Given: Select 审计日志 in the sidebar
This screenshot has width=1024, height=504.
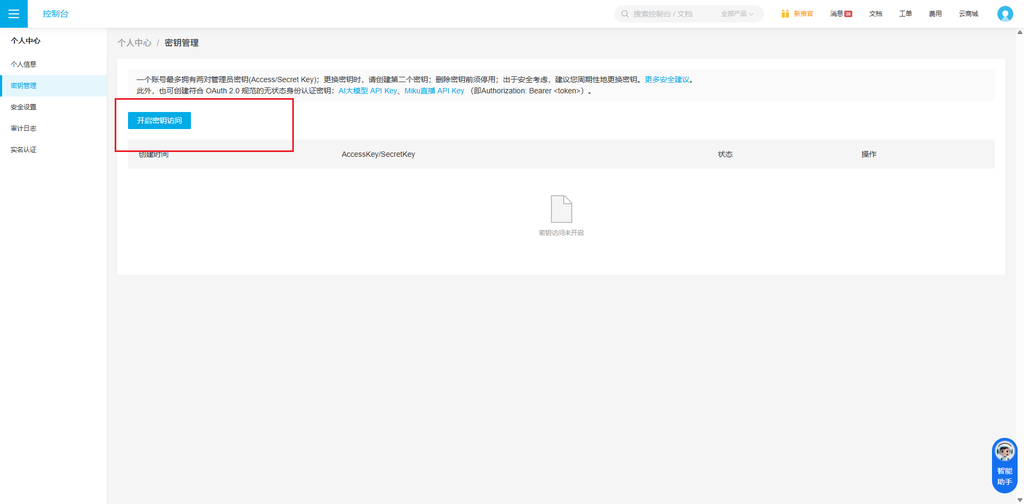Looking at the screenshot, I should tap(53, 129).
